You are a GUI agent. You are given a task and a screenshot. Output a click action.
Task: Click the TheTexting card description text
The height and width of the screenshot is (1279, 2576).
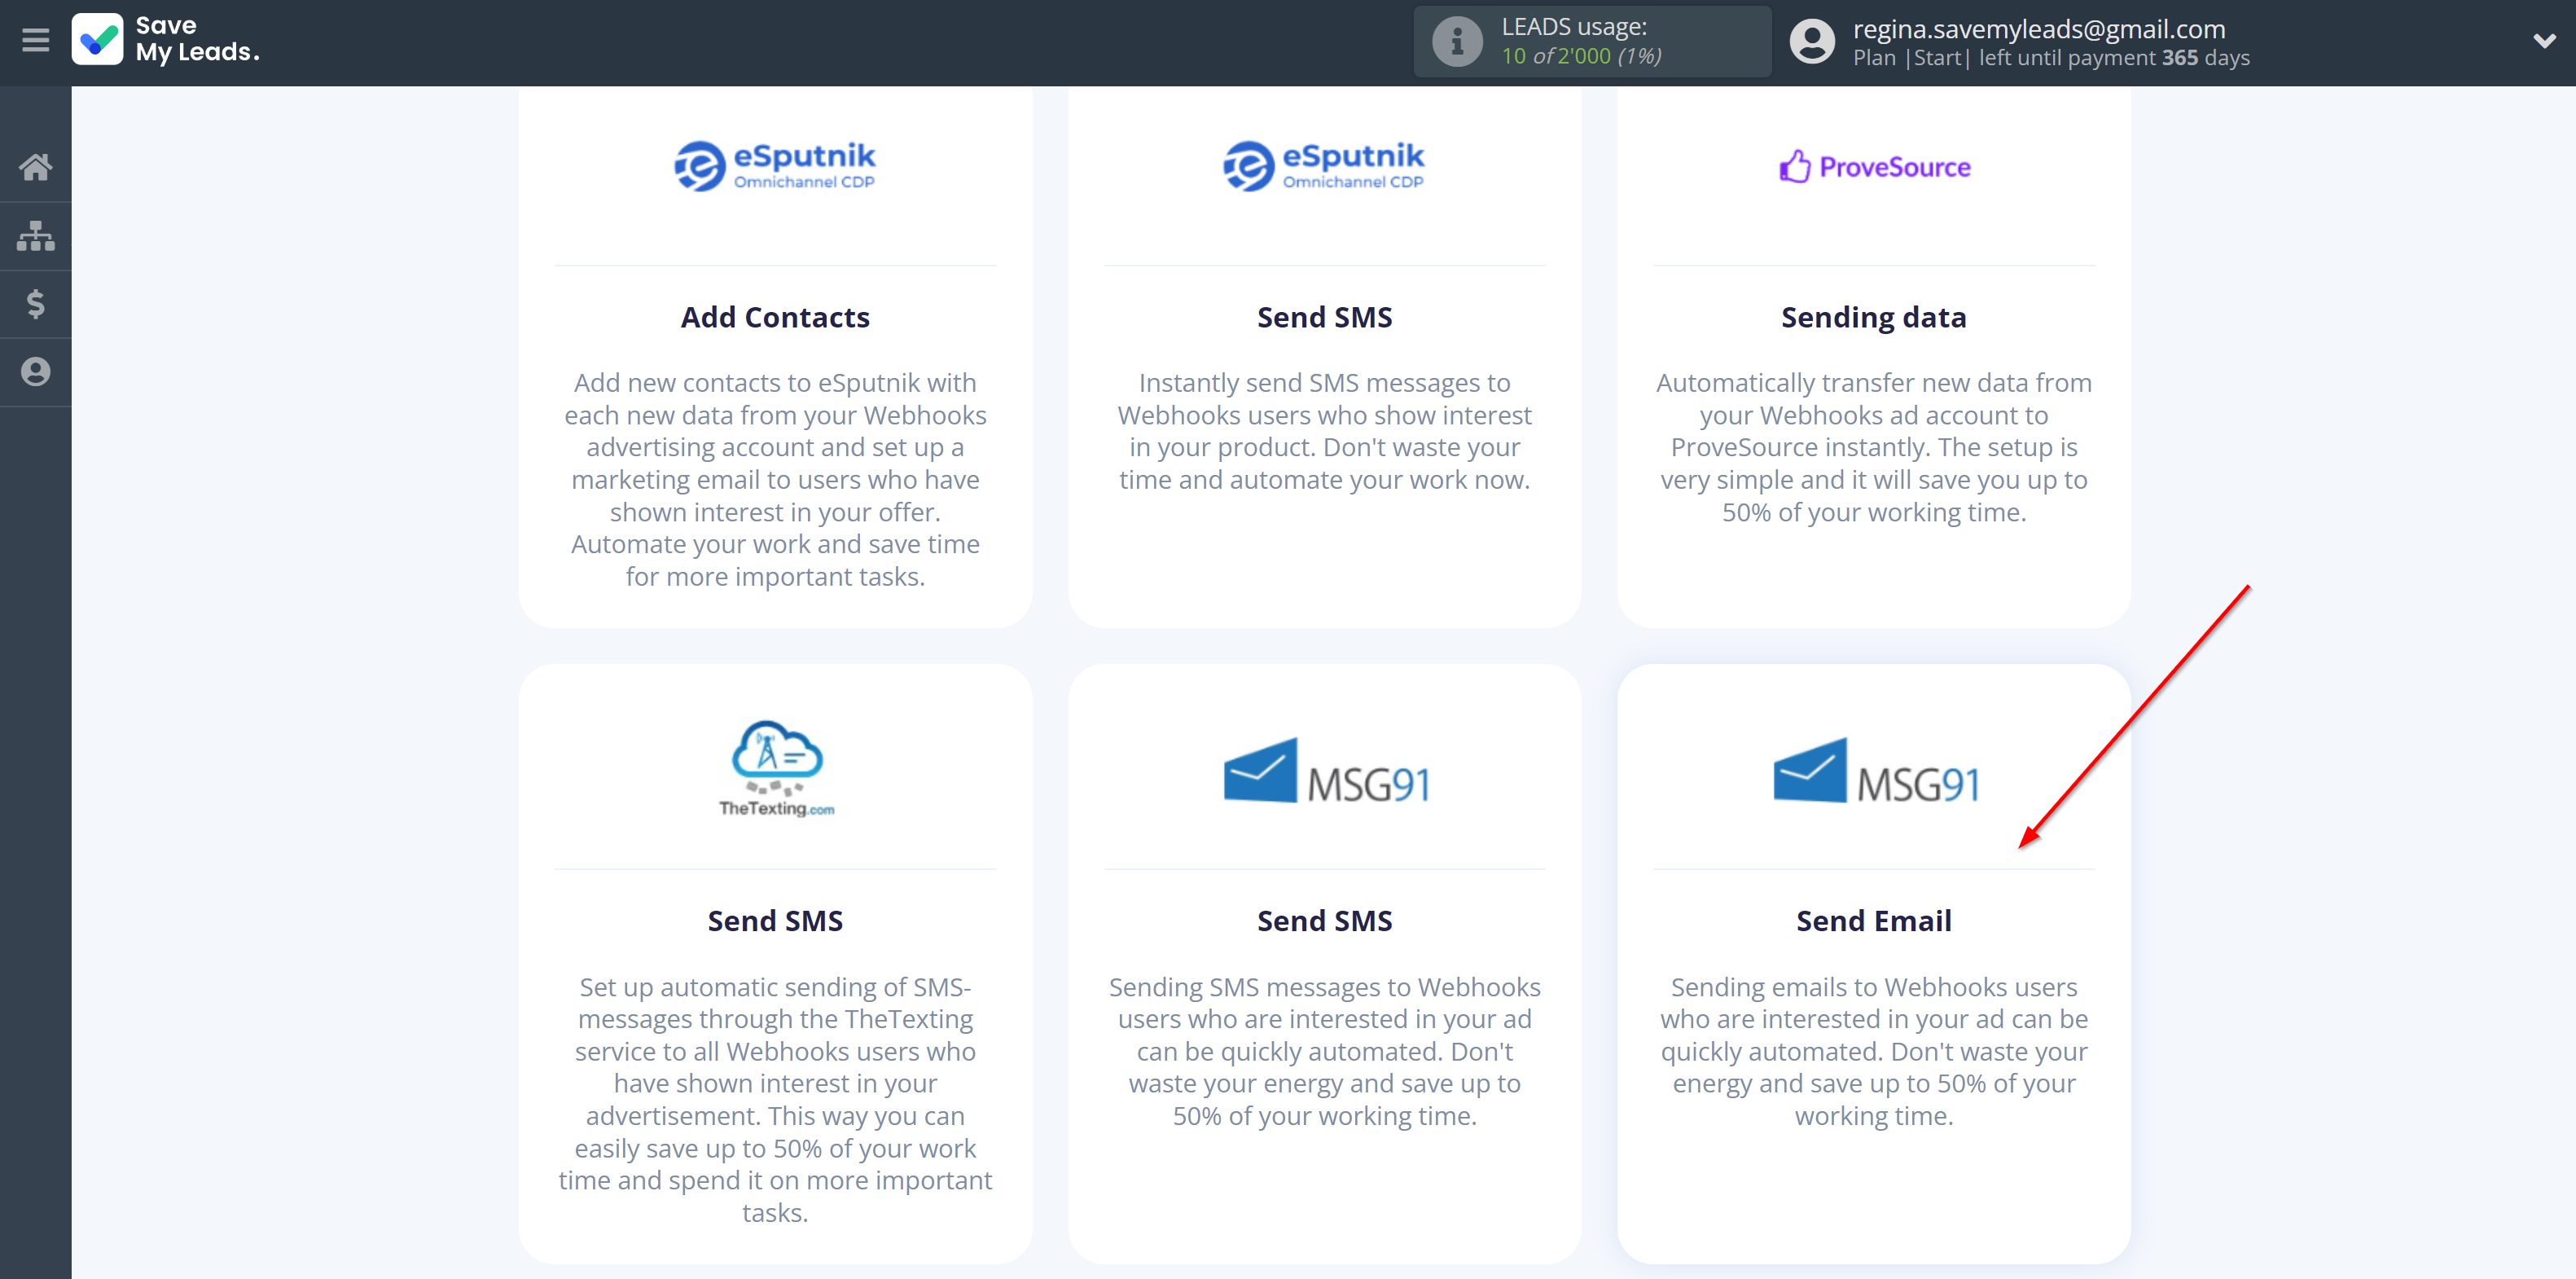click(775, 1100)
